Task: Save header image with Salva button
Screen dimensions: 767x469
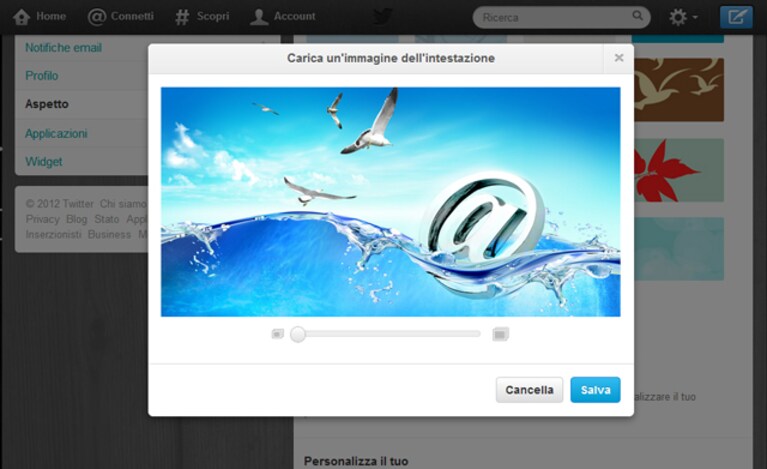Action: coord(595,390)
